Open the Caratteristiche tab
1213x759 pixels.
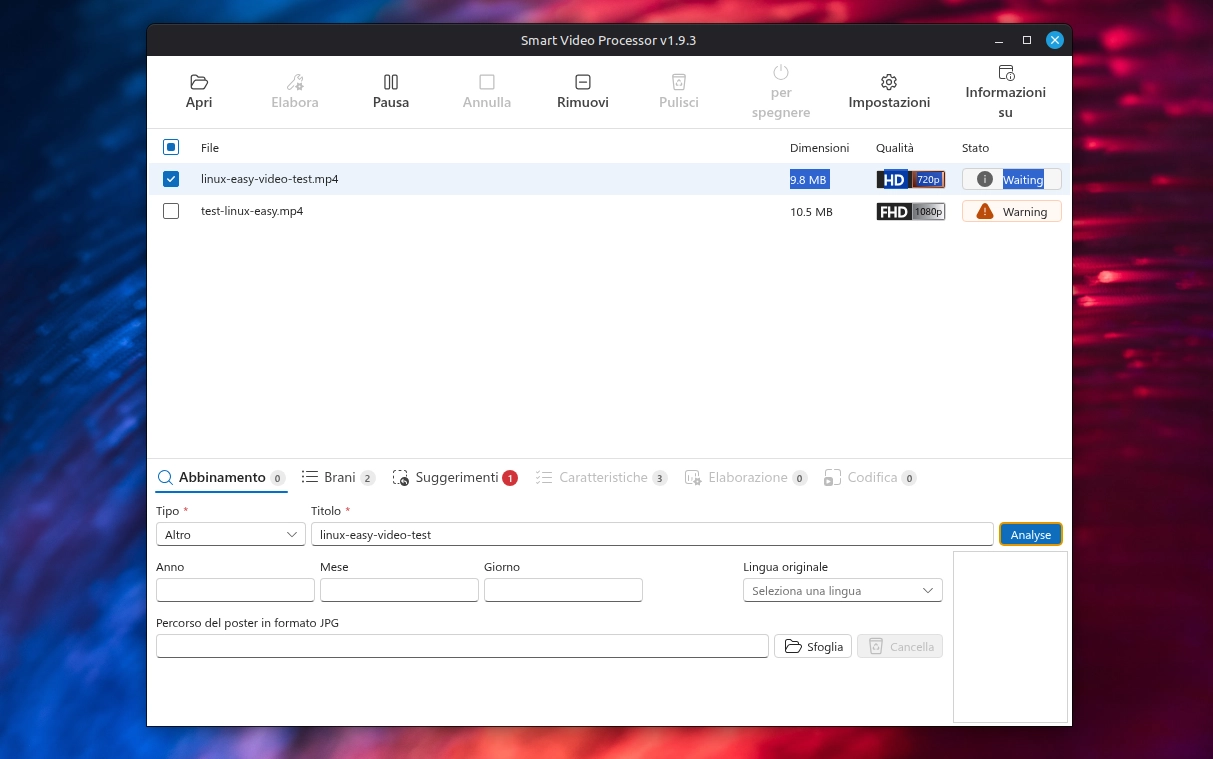coord(603,478)
